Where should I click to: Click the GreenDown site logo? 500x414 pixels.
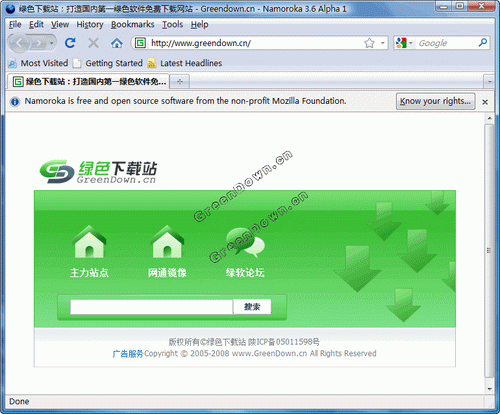(98, 171)
